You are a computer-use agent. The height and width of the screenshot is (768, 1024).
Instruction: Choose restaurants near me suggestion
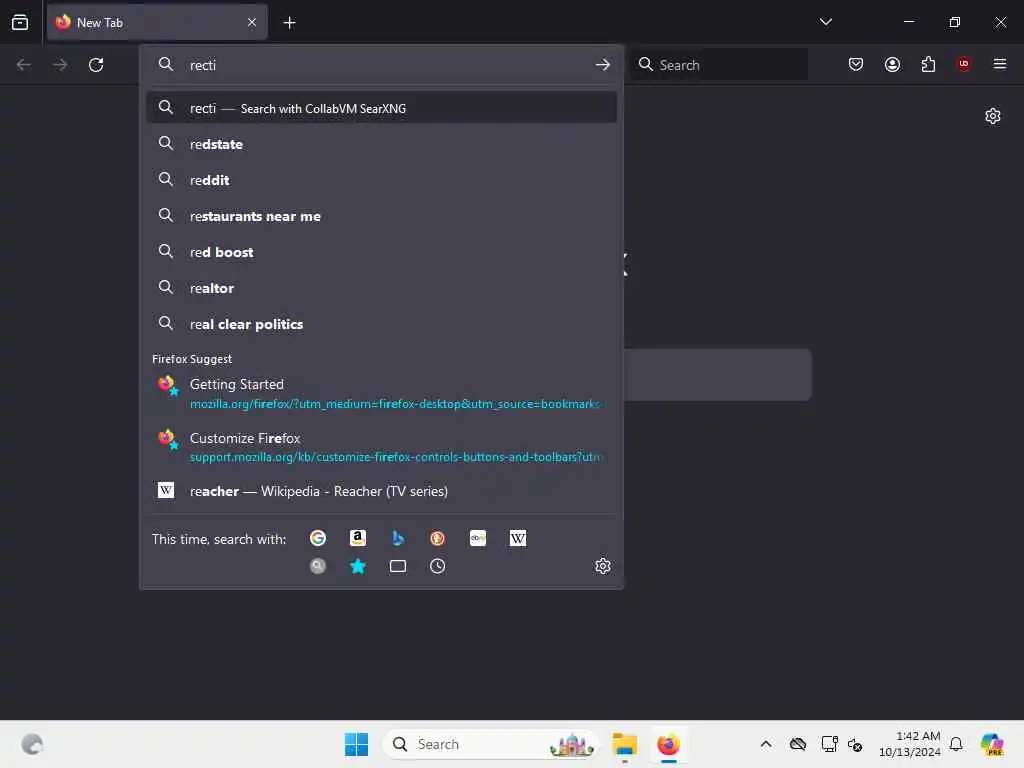click(x=381, y=216)
